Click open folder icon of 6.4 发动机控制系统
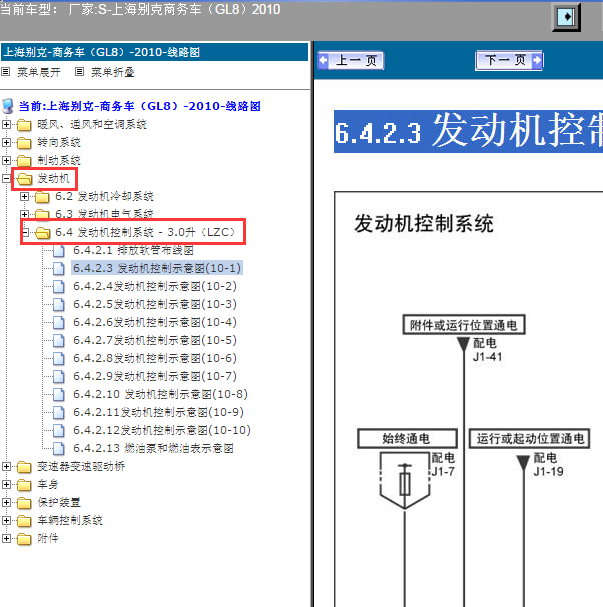603x607 pixels. click(x=43, y=233)
